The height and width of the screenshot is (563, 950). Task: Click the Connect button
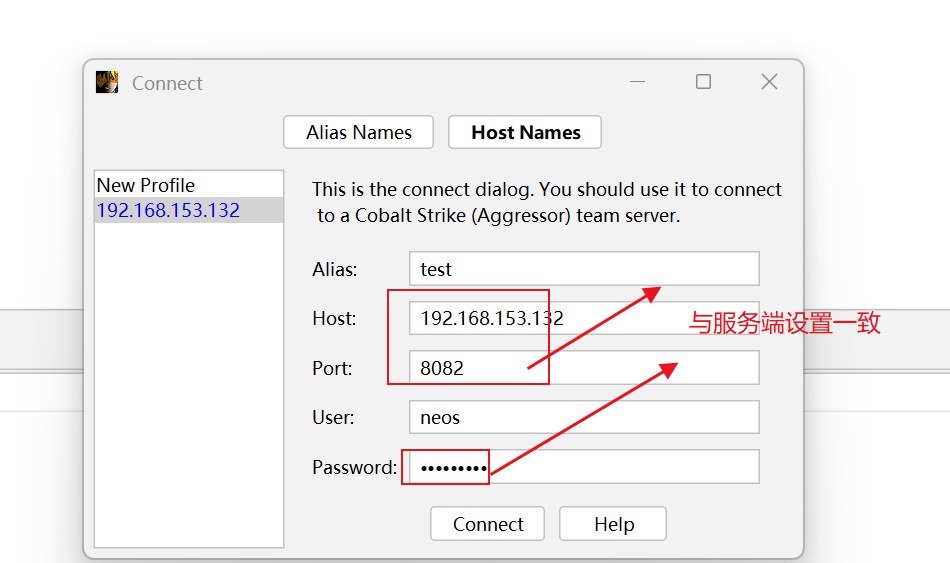point(488,524)
